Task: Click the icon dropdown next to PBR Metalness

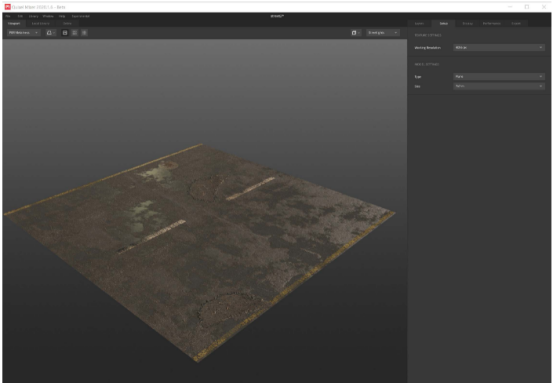Action: [x=51, y=33]
